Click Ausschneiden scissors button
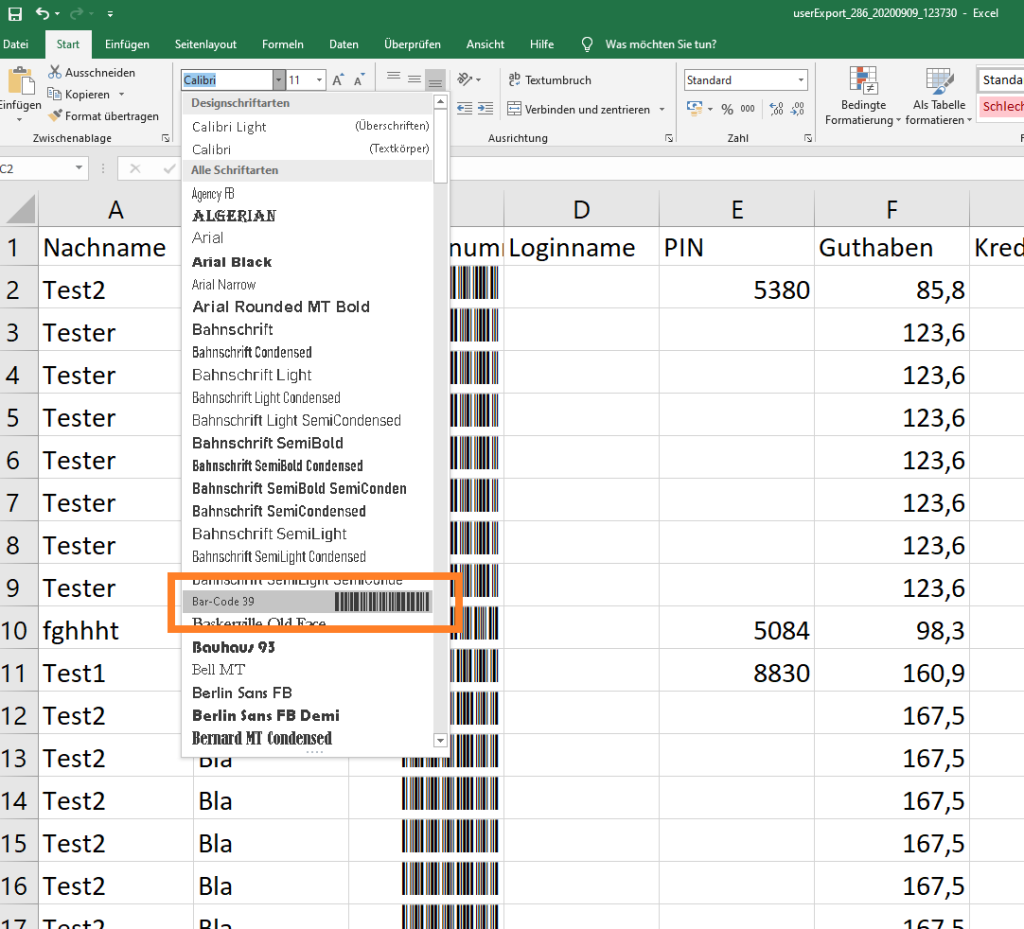The width and height of the screenshot is (1024, 929). point(91,72)
